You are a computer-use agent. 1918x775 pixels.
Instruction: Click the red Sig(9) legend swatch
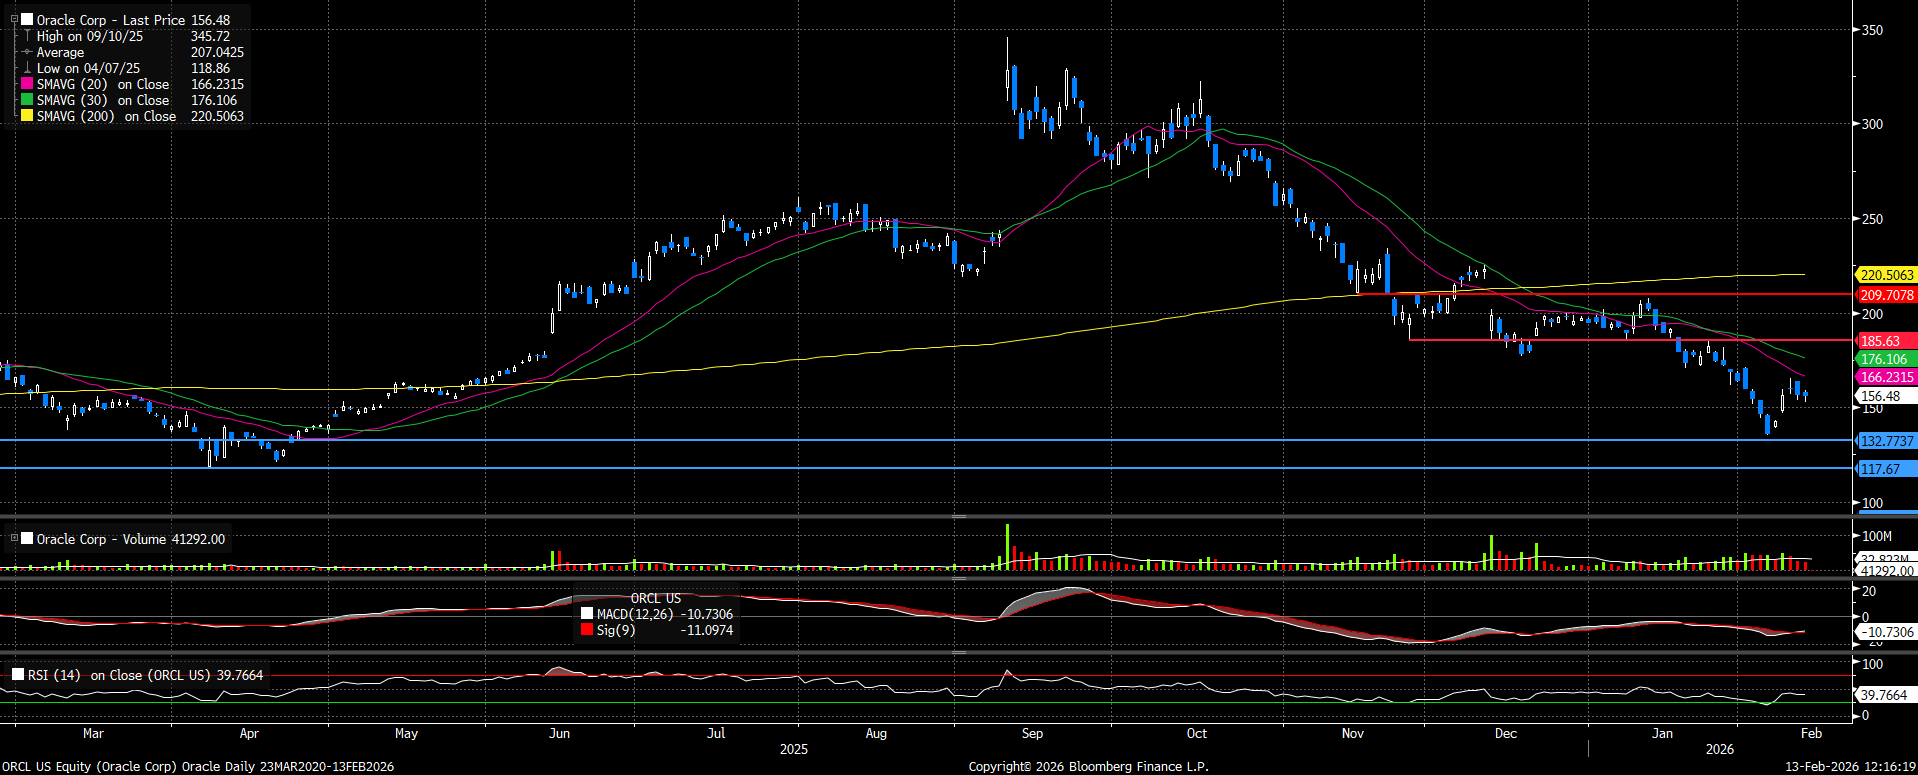tap(587, 630)
